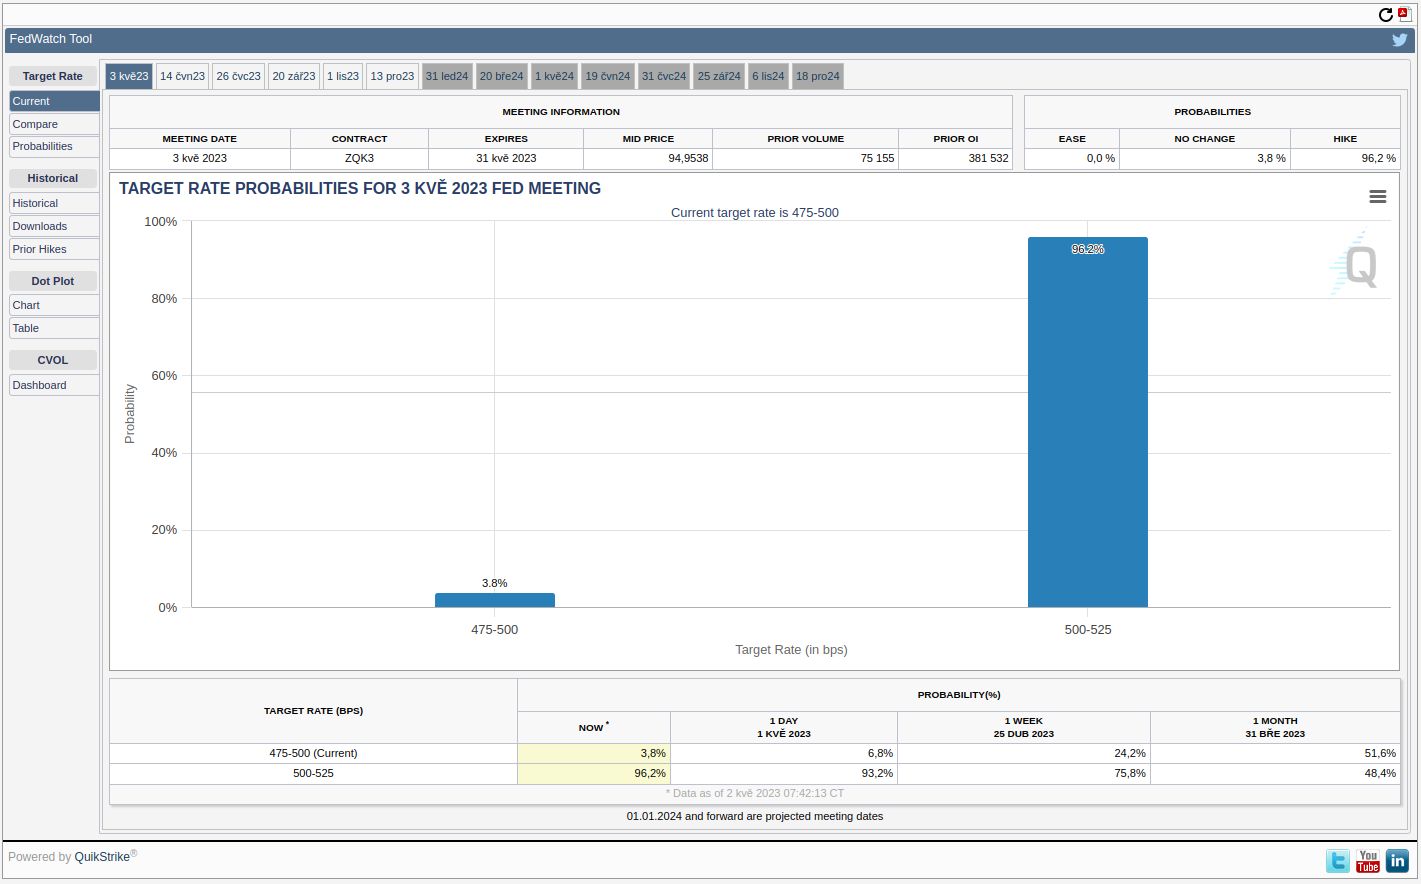Image resolution: width=1421 pixels, height=884 pixels.
Task: Switch to the 1 kvě24 tab
Action: coord(554,76)
